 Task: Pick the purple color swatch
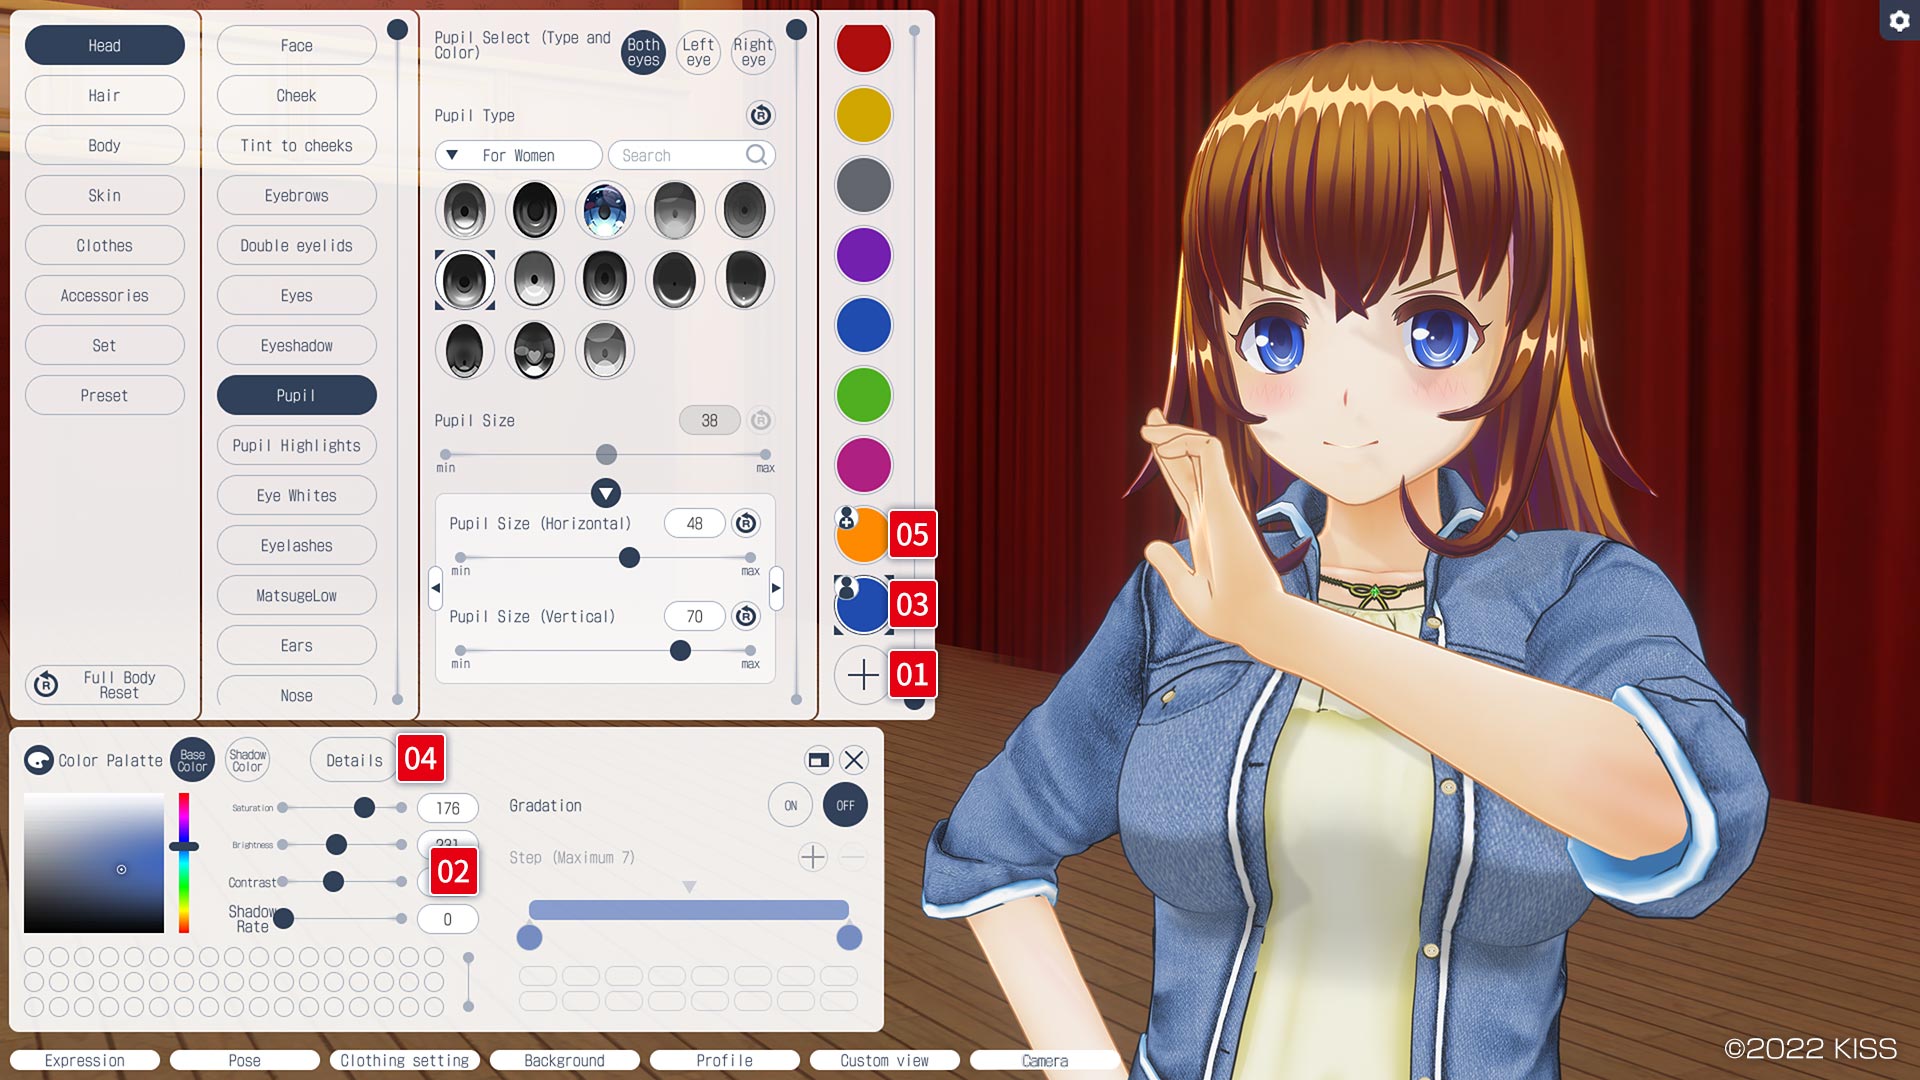(x=863, y=255)
